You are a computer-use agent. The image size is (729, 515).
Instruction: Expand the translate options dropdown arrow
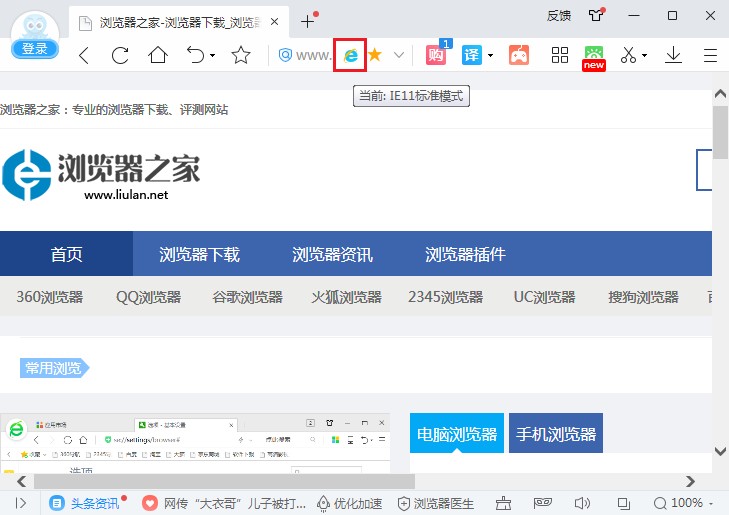(x=490, y=55)
